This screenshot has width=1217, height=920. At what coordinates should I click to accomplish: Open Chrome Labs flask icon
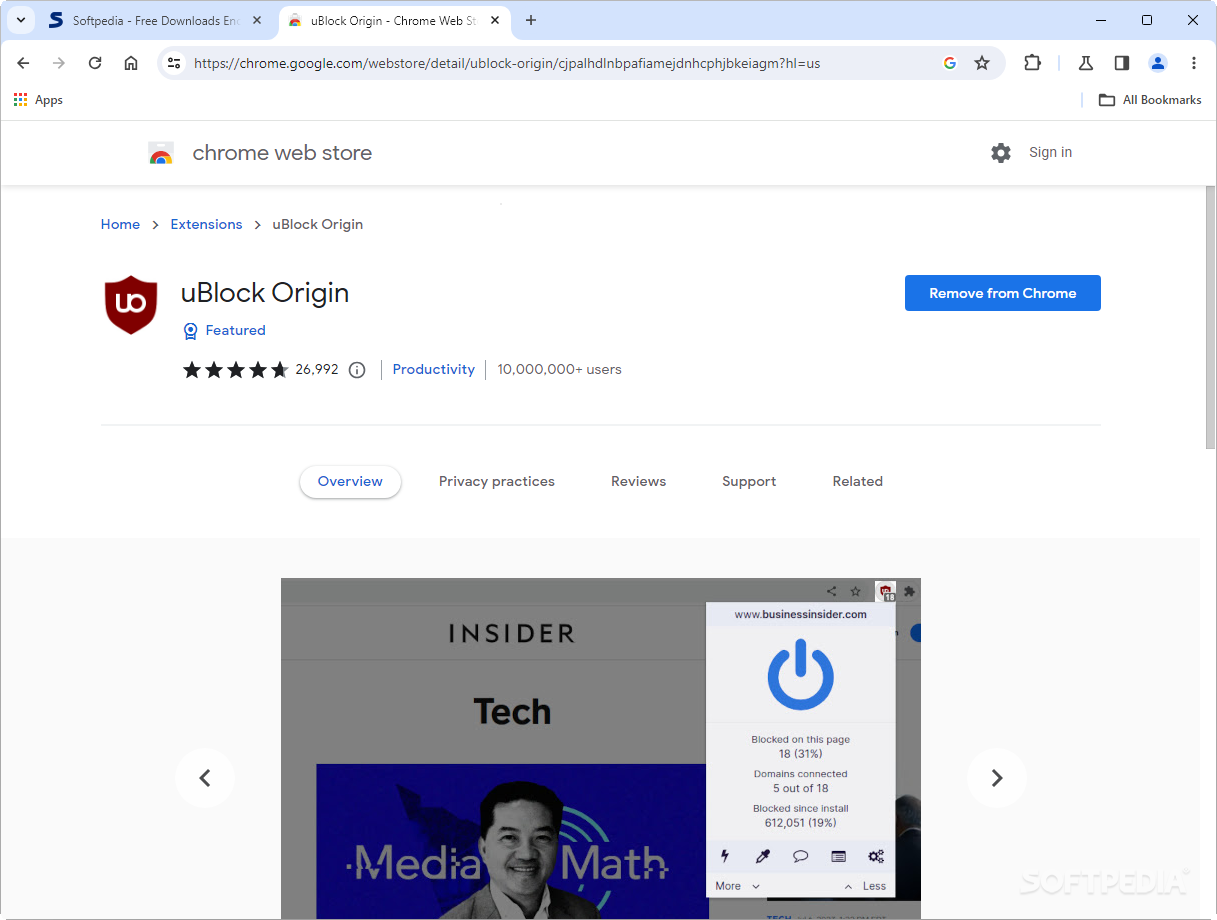pos(1086,63)
